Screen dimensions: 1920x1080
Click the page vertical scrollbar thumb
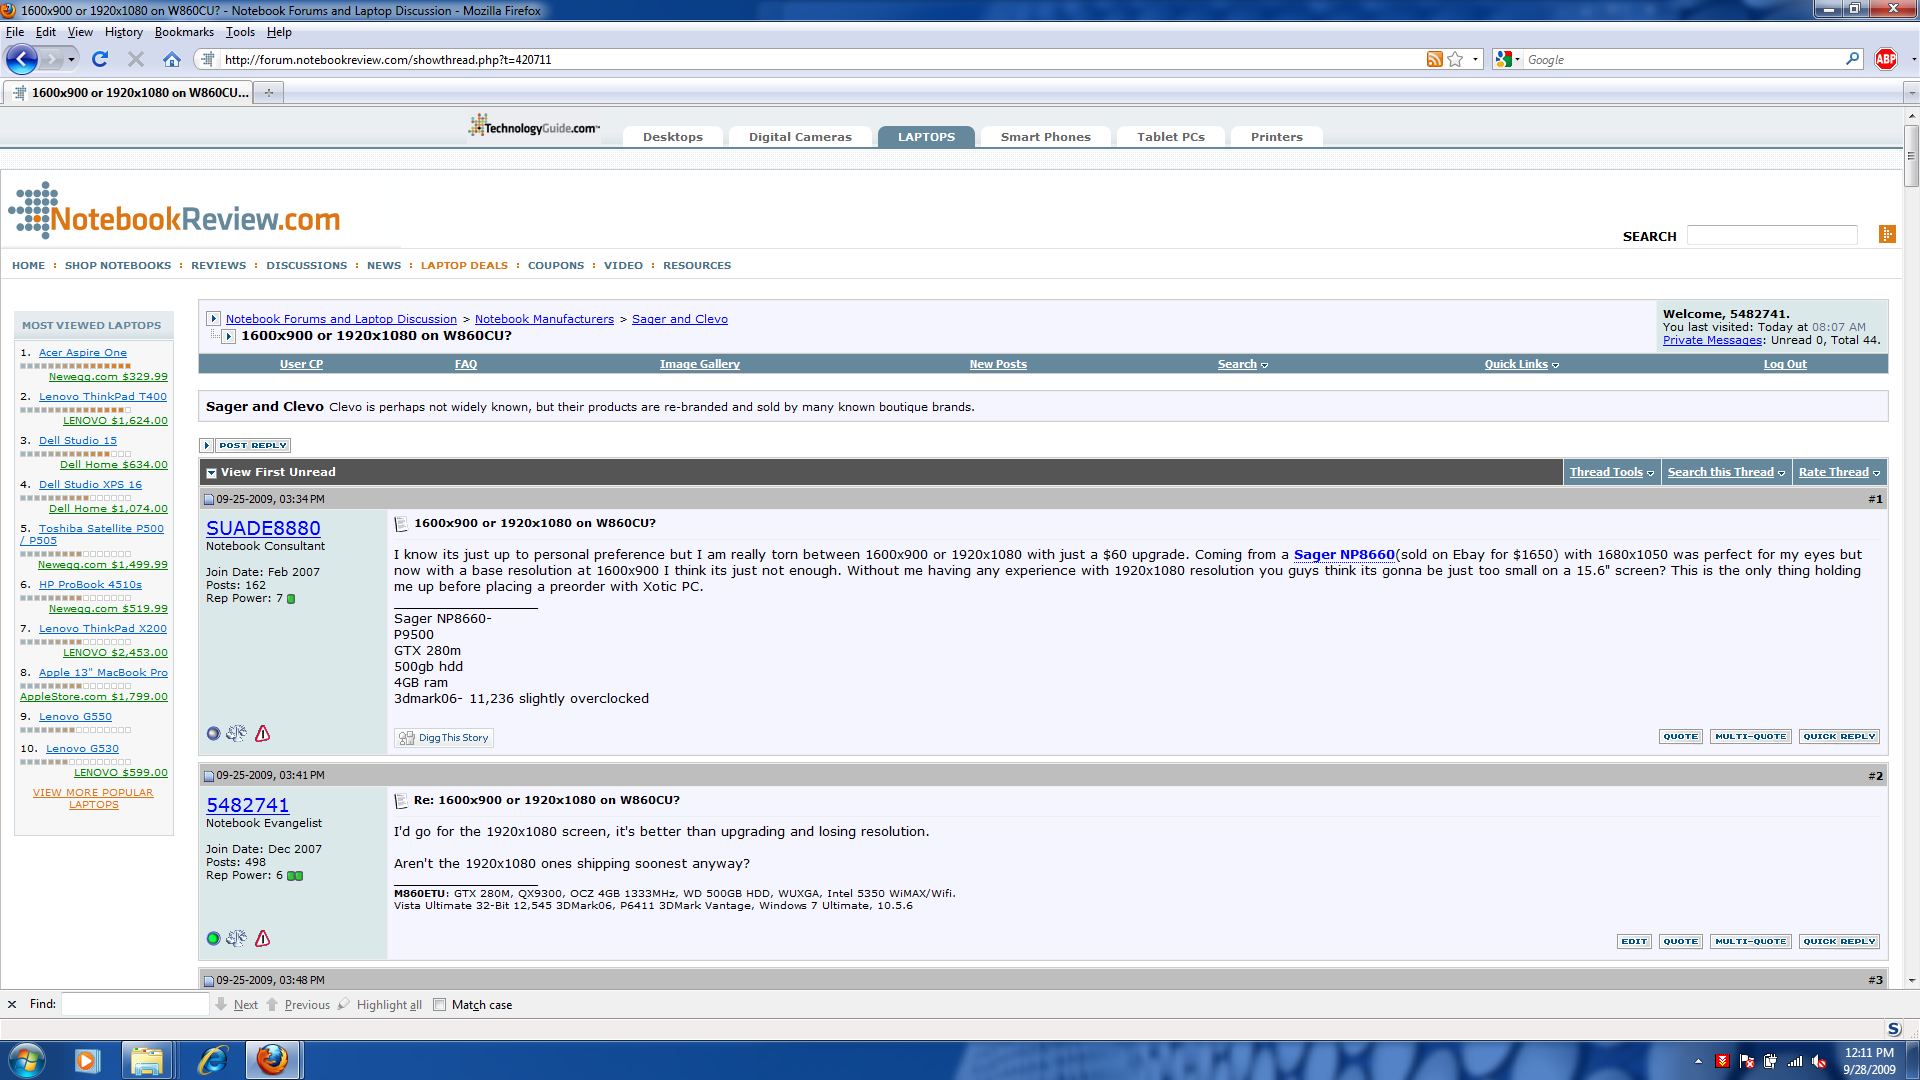coord(1911,155)
